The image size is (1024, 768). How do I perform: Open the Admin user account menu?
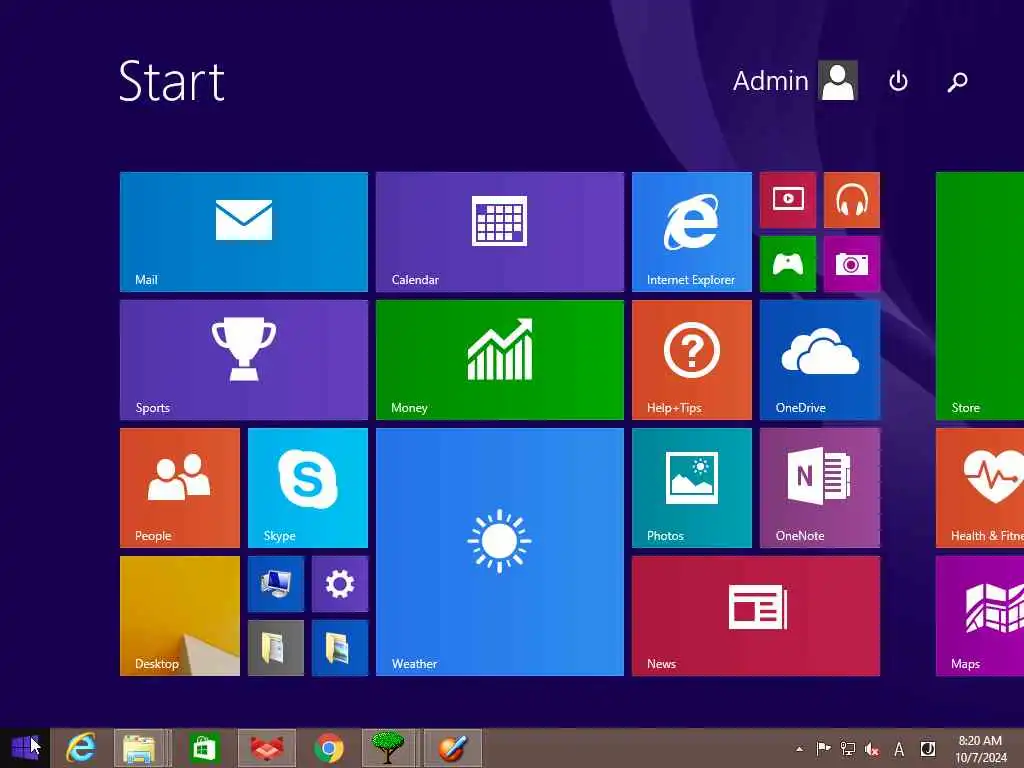(x=795, y=81)
